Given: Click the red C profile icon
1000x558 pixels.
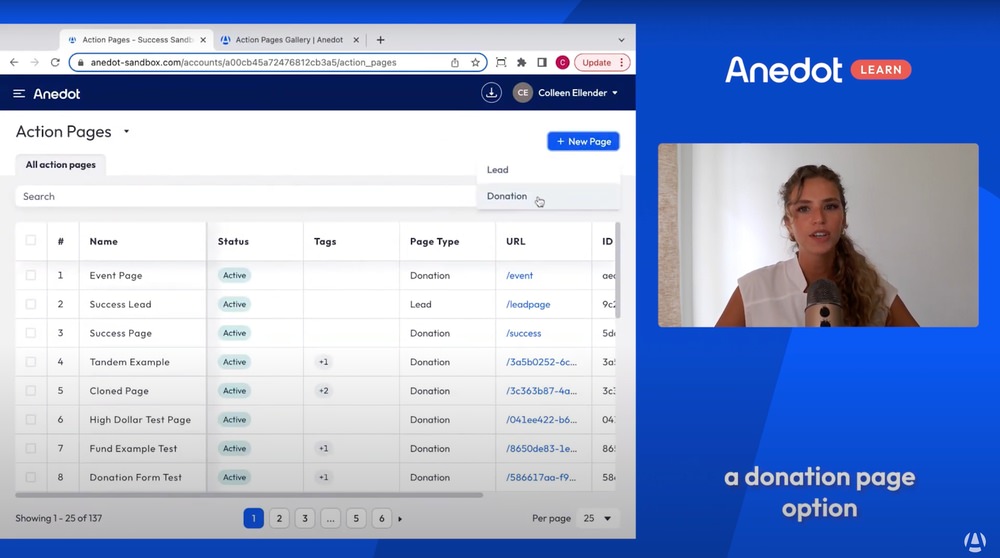Looking at the screenshot, I should tap(562, 62).
